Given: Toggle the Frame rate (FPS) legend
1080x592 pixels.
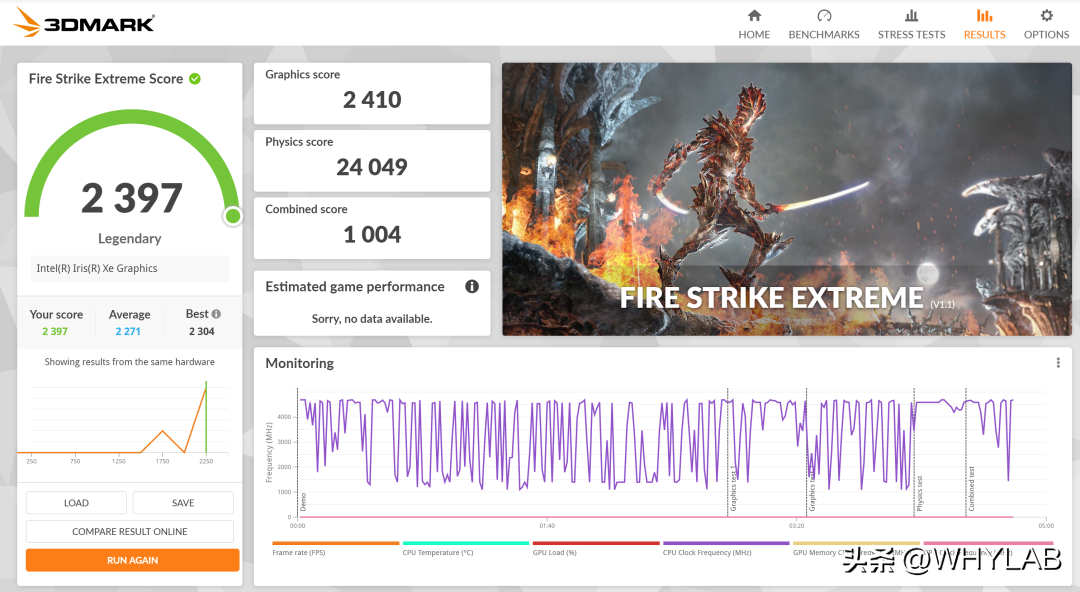Looking at the screenshot, I should [335, 549].
